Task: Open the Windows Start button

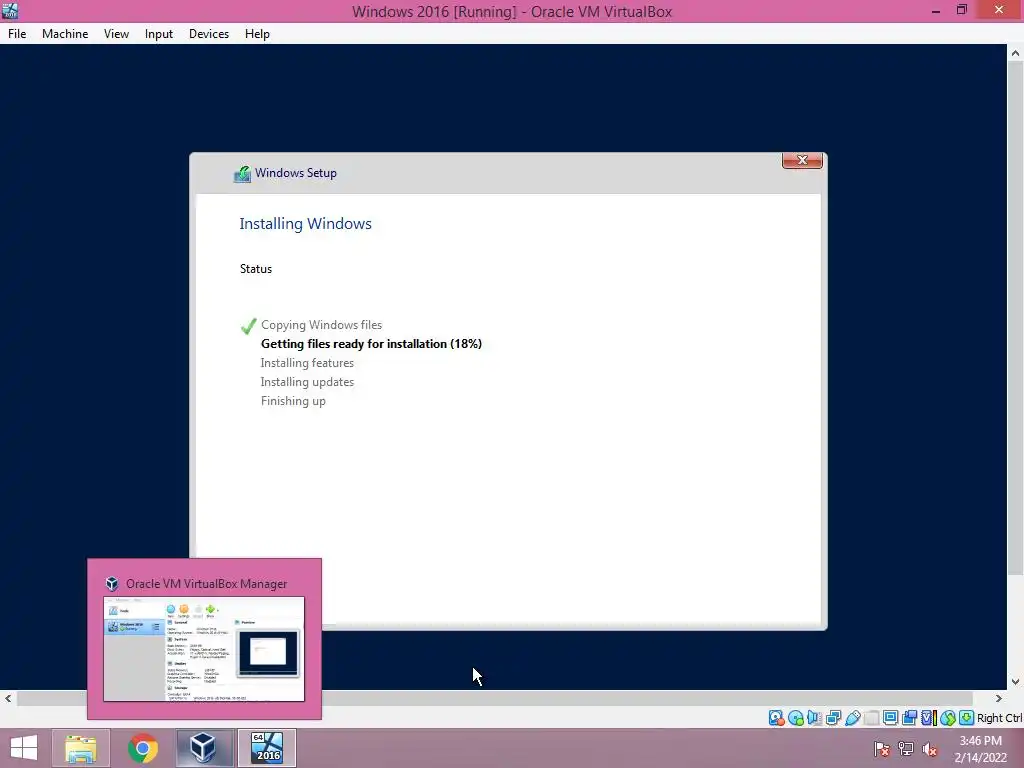Action: pyautogui.click(x=24, y=748)
